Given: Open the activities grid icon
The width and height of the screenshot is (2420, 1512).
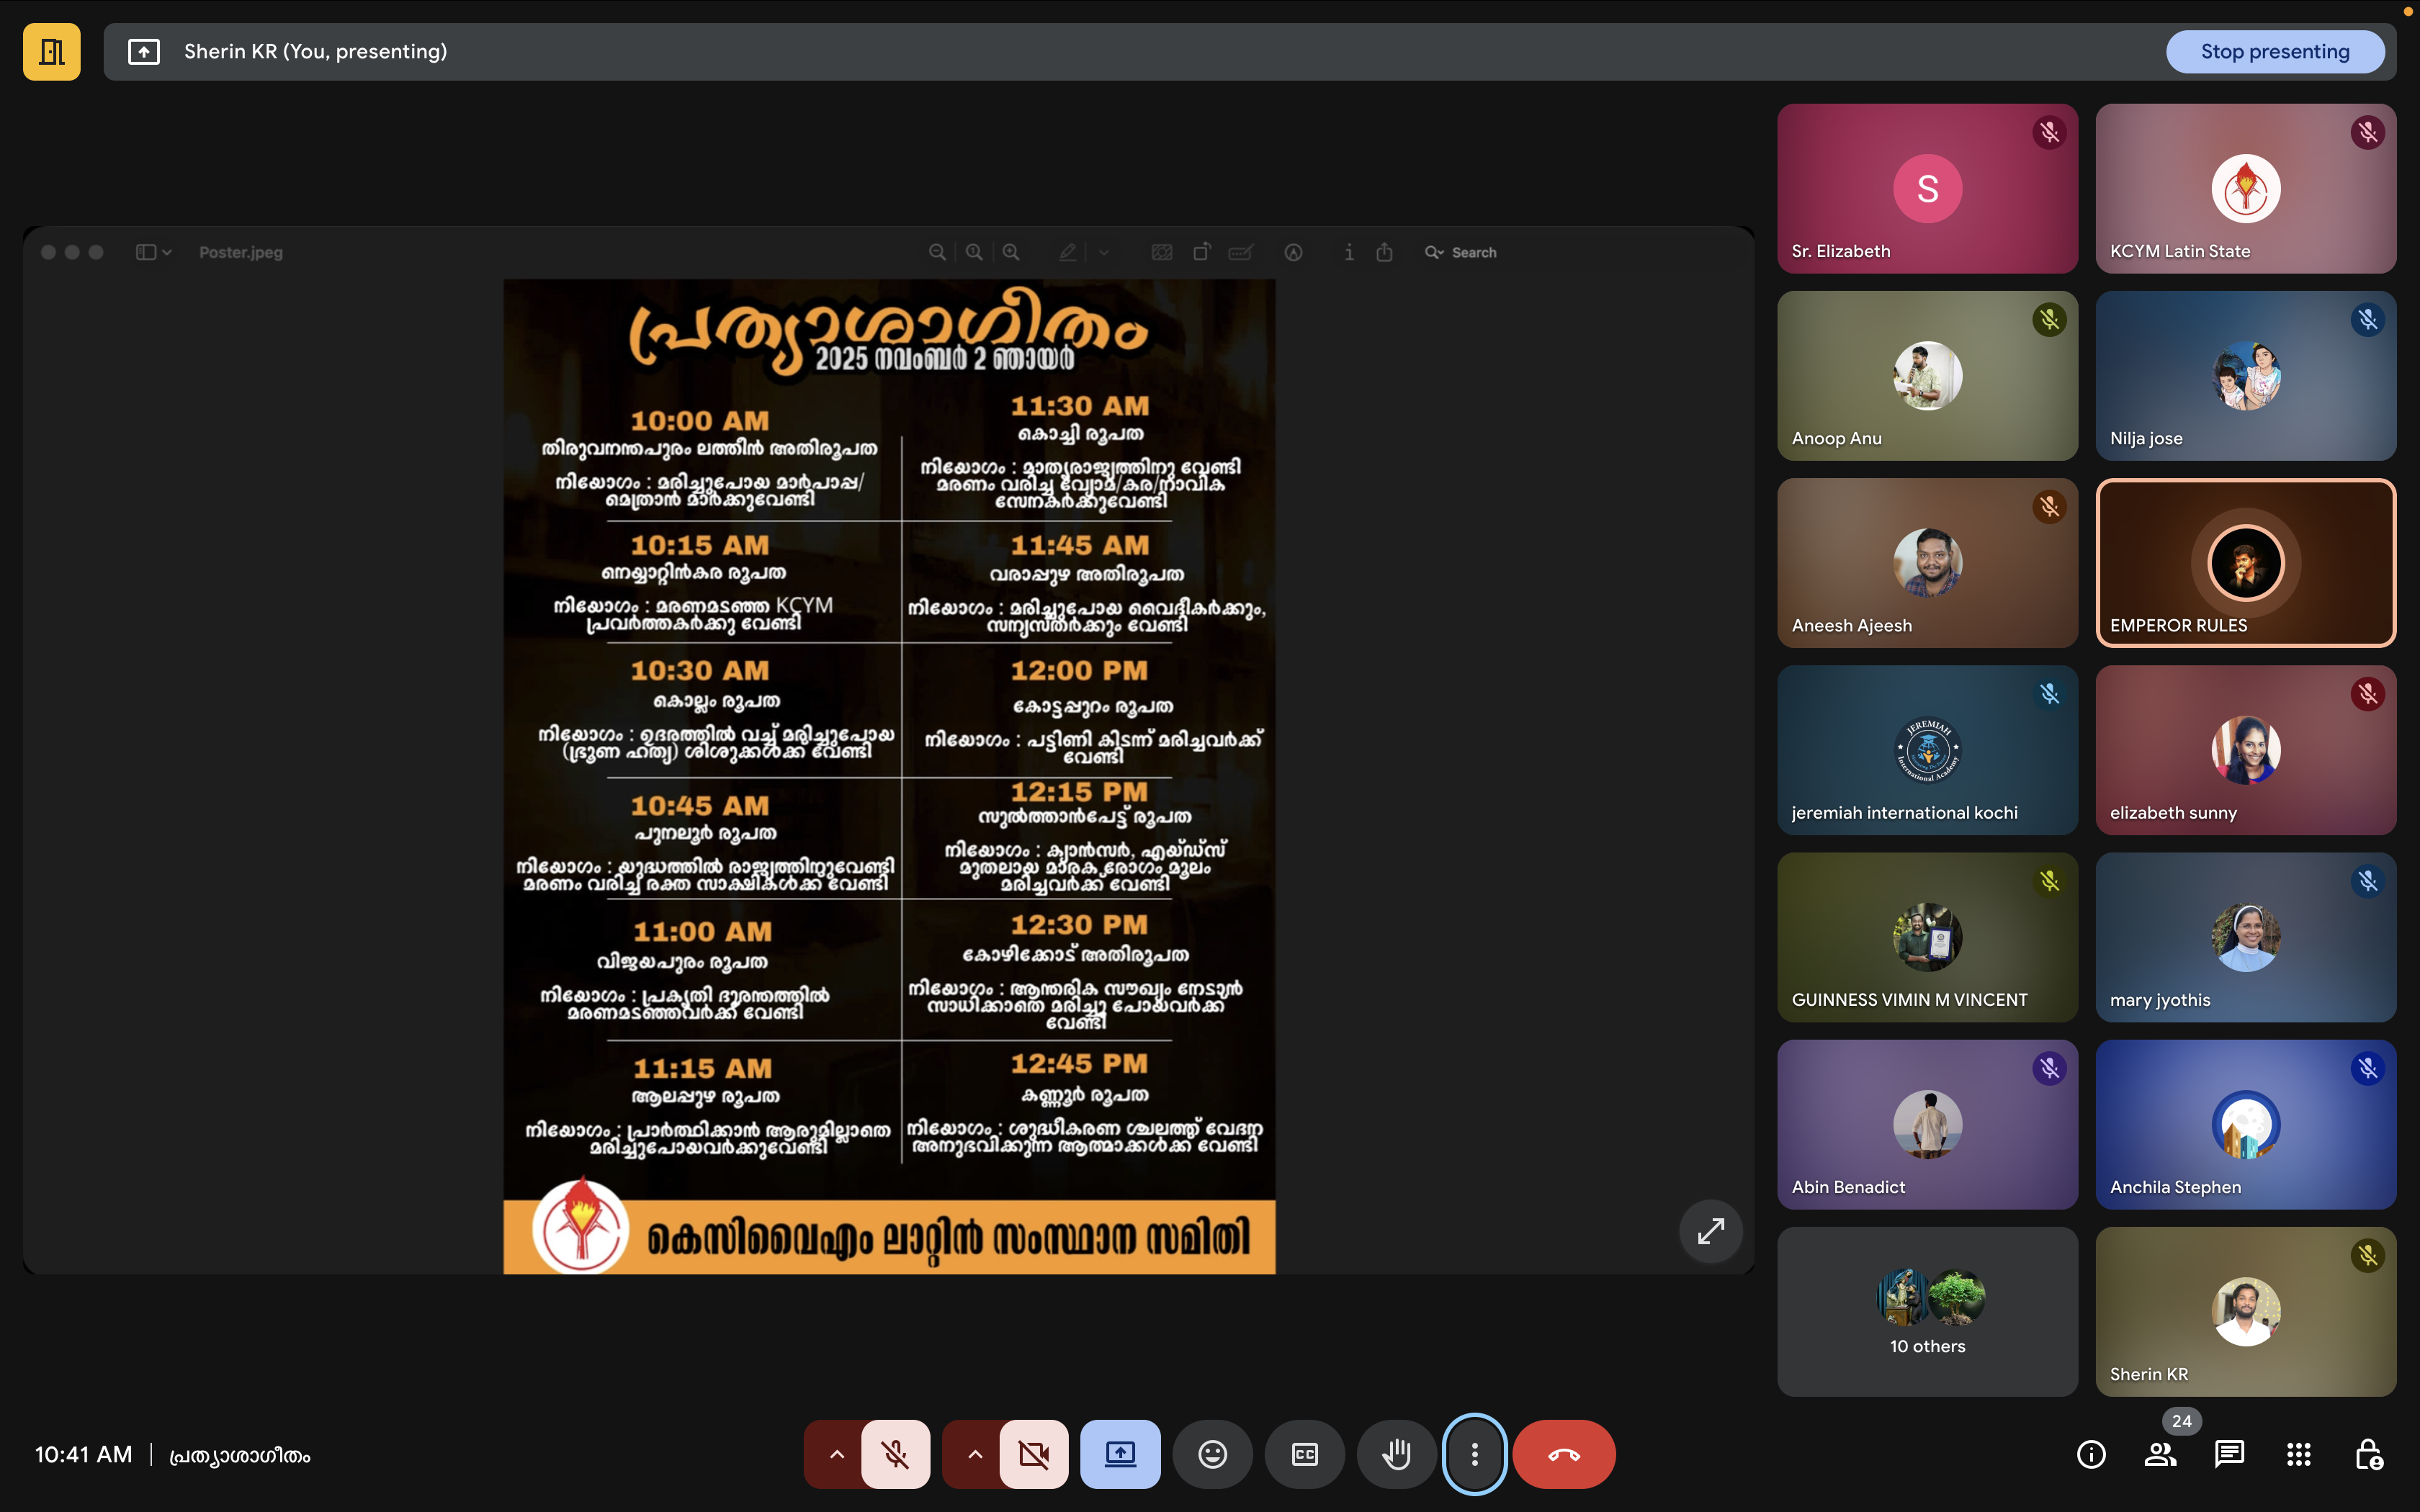Looking at the screenshot, I should click(x=2298, y=1454).
